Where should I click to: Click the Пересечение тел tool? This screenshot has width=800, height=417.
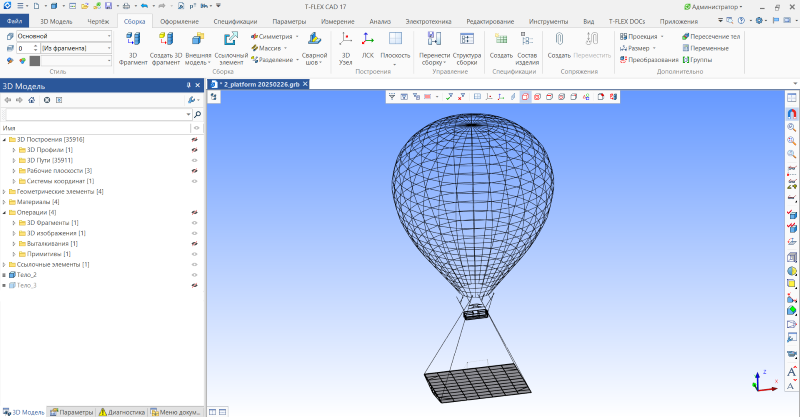pyautogui.click(x=710, y=35)
